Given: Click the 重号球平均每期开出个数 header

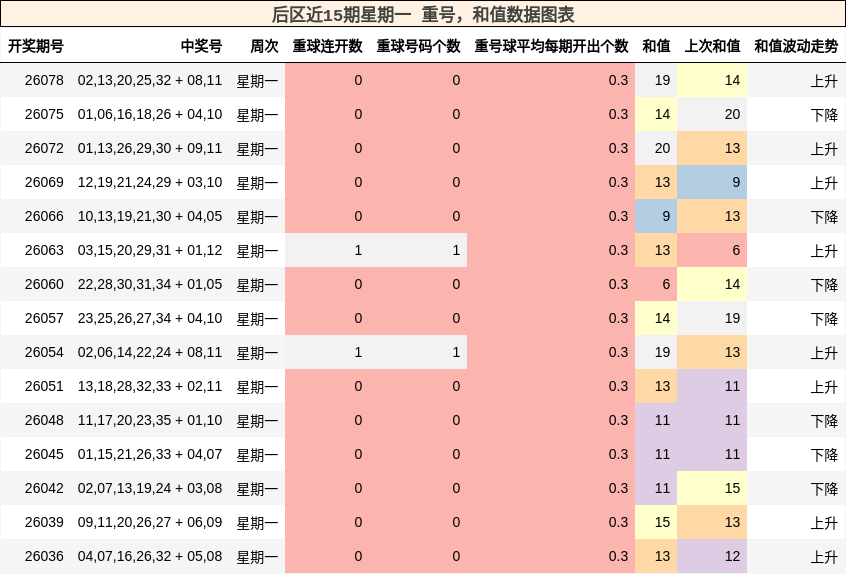Looking at the screenshot, I should [551, 46].
